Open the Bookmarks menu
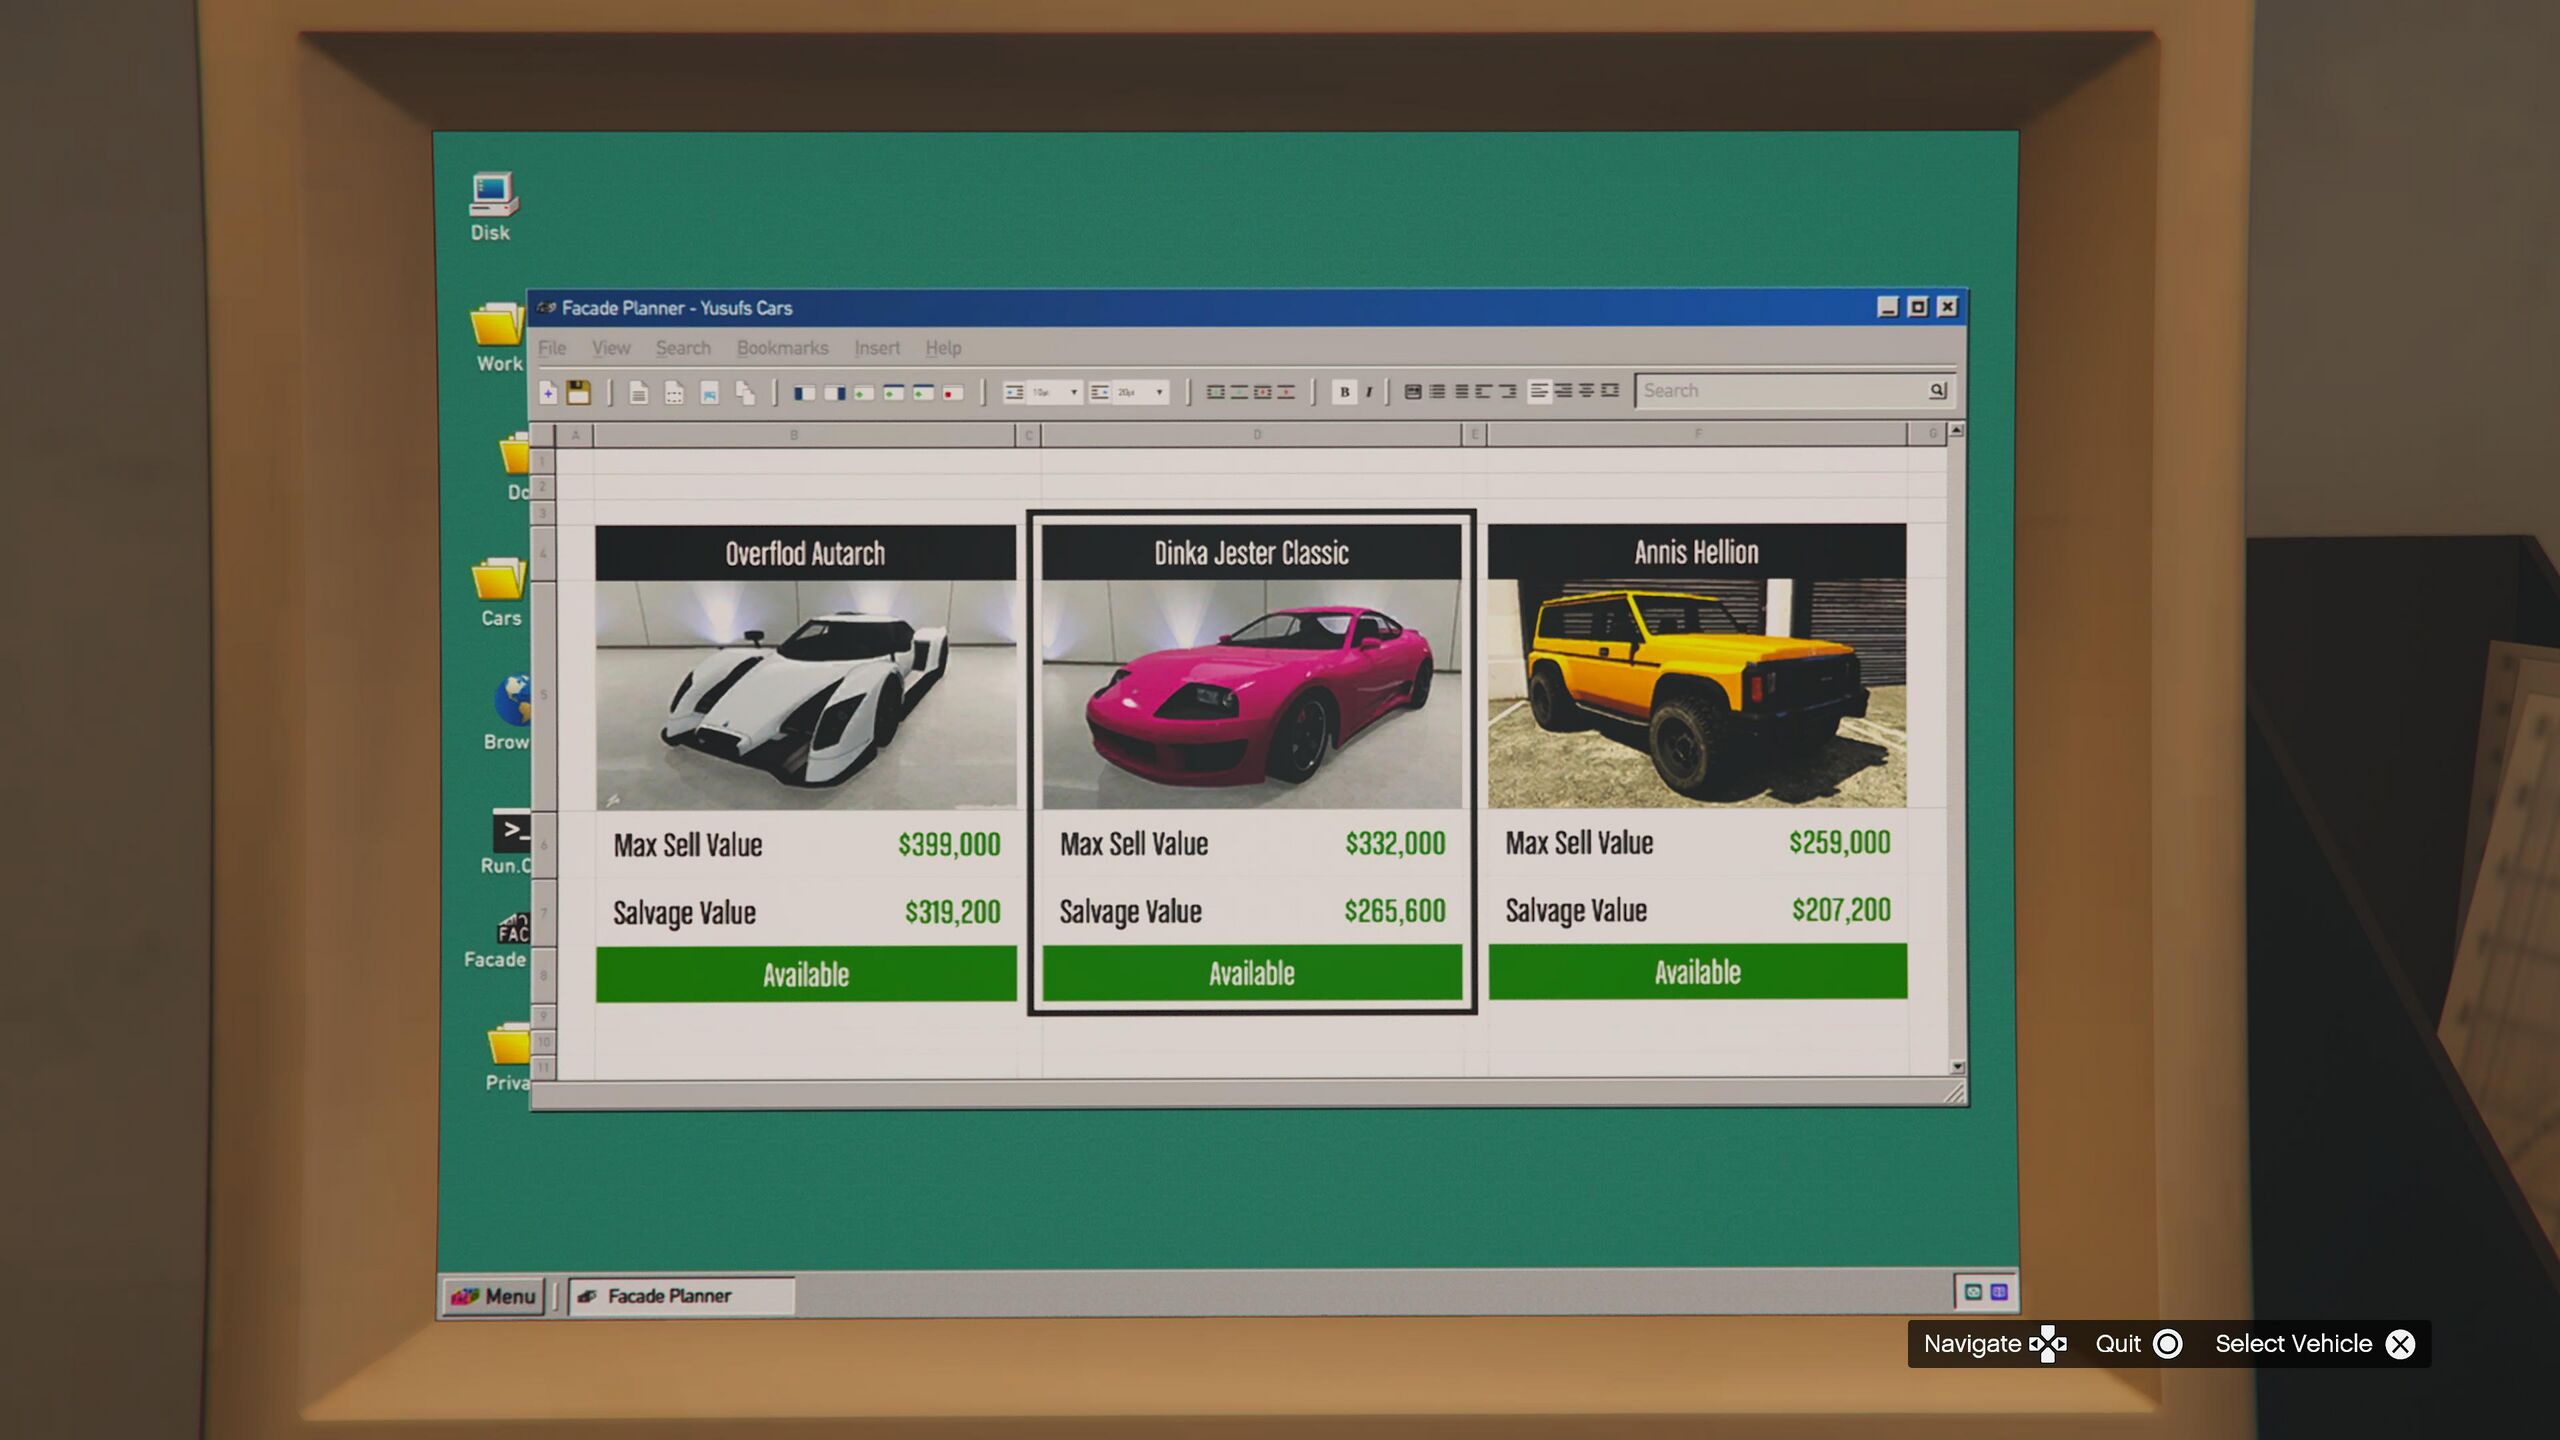Screen dimensions: 2560x1440 click(x=782, y=348)
